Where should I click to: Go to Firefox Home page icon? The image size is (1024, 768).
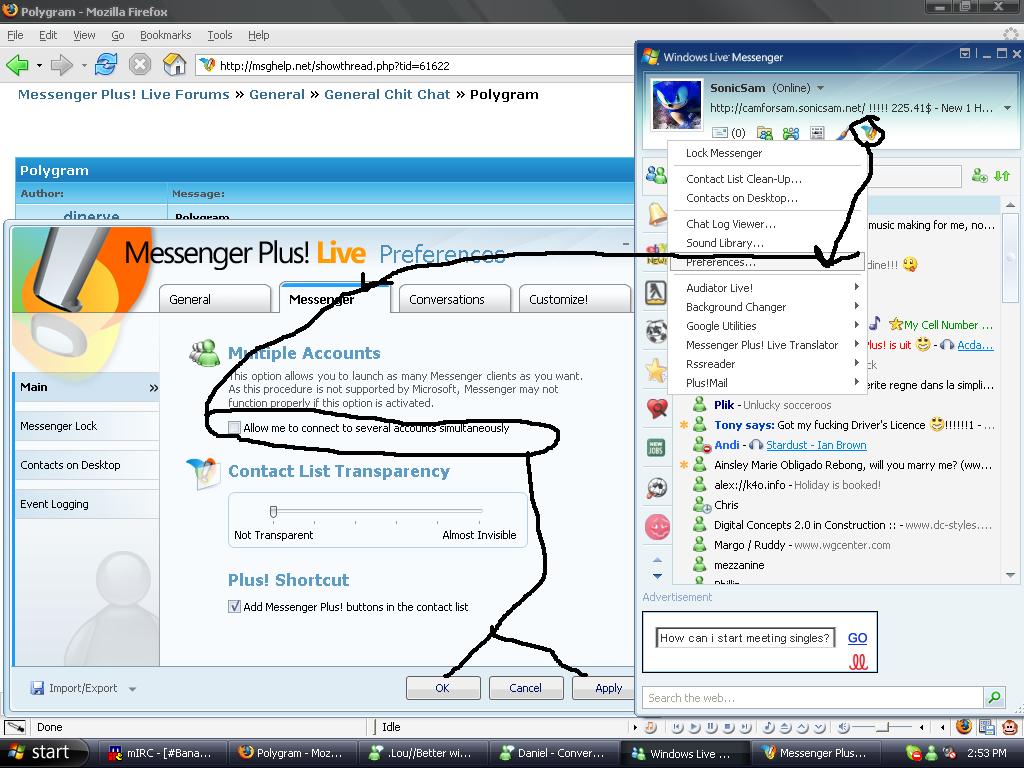[174, 65]
